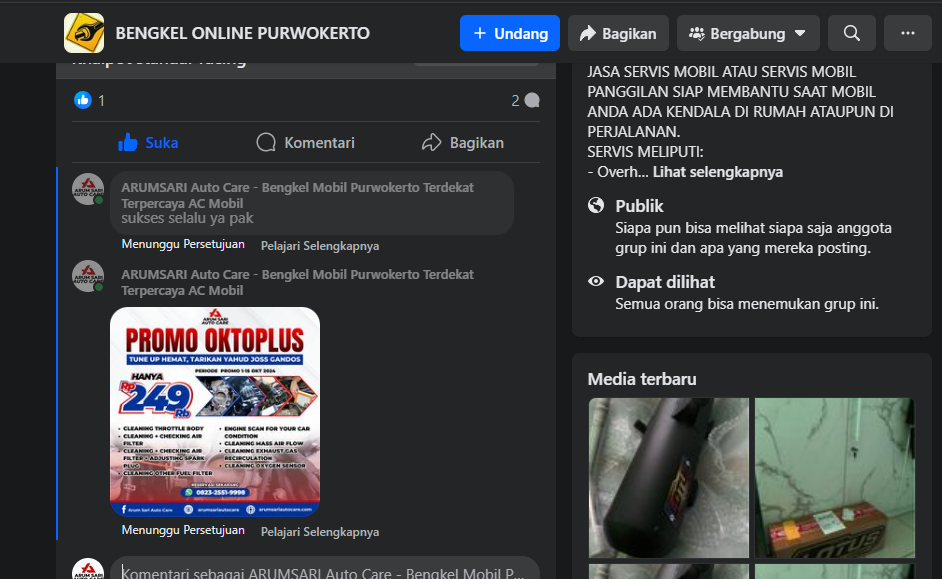Expand description with 'Lihat selengkapnya'
The width and height of the screenshot is (942, 579).
(717, 172)
